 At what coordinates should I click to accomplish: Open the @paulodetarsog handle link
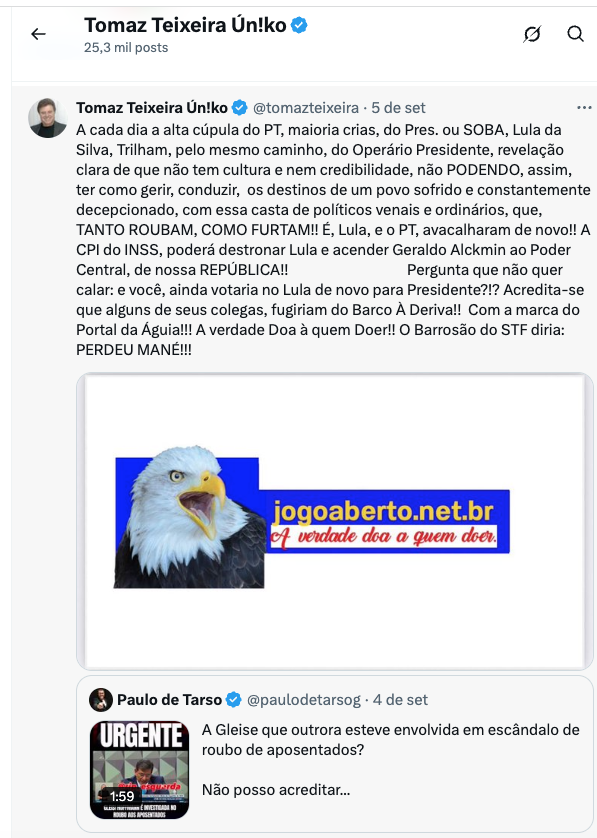(304, 700)
